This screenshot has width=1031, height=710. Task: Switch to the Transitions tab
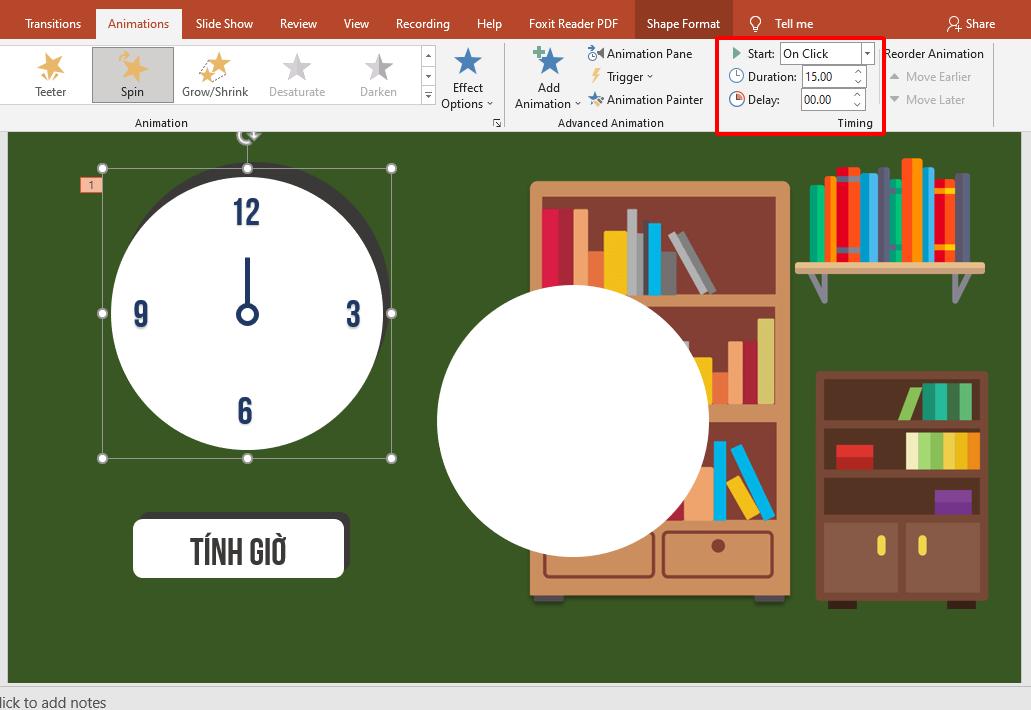tap(52, 22)
